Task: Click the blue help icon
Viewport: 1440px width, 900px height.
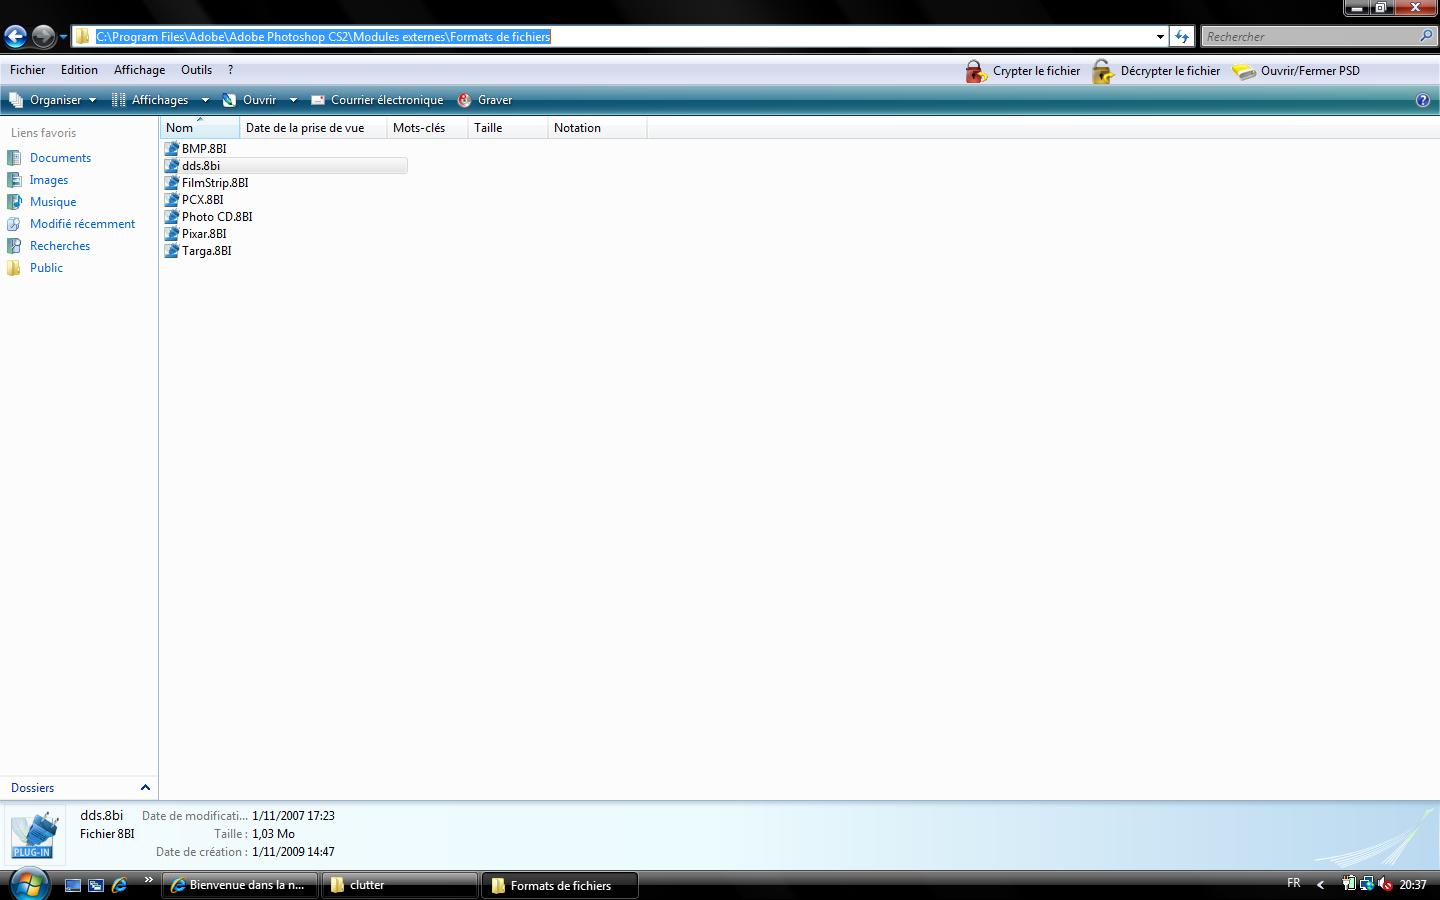Action: pos(1423,100)
